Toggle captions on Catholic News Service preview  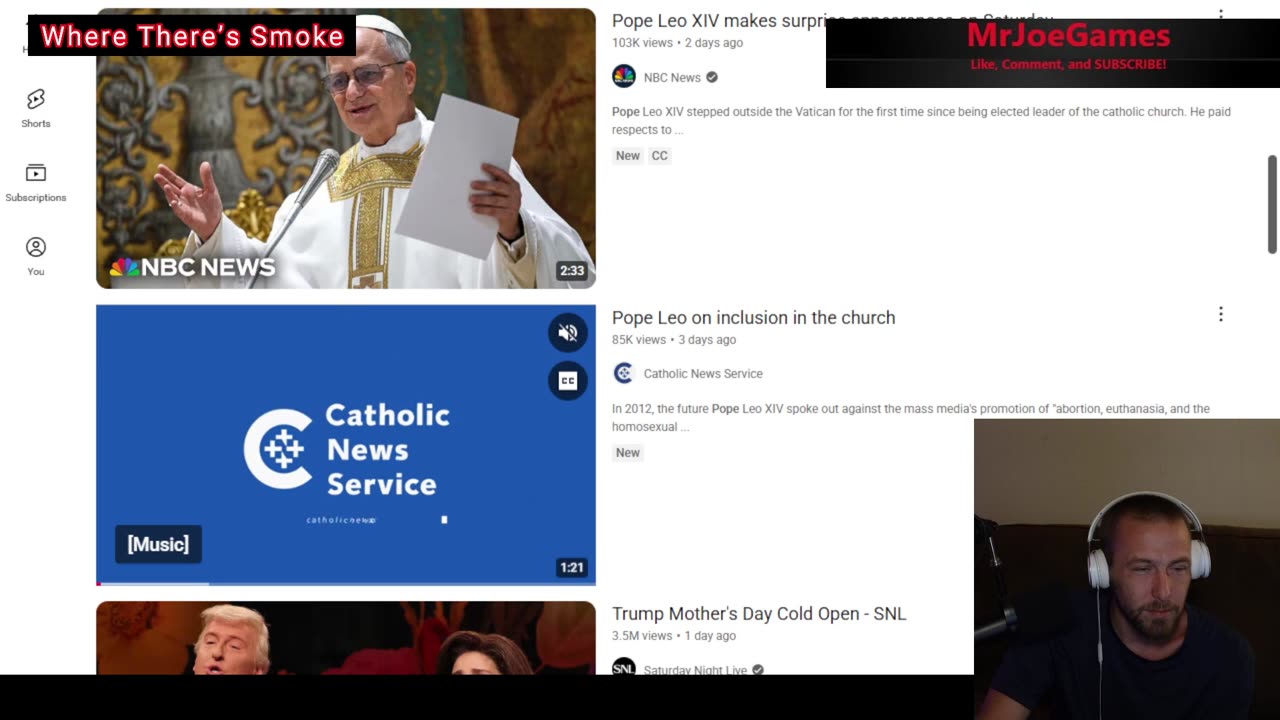tap(568, 380)
